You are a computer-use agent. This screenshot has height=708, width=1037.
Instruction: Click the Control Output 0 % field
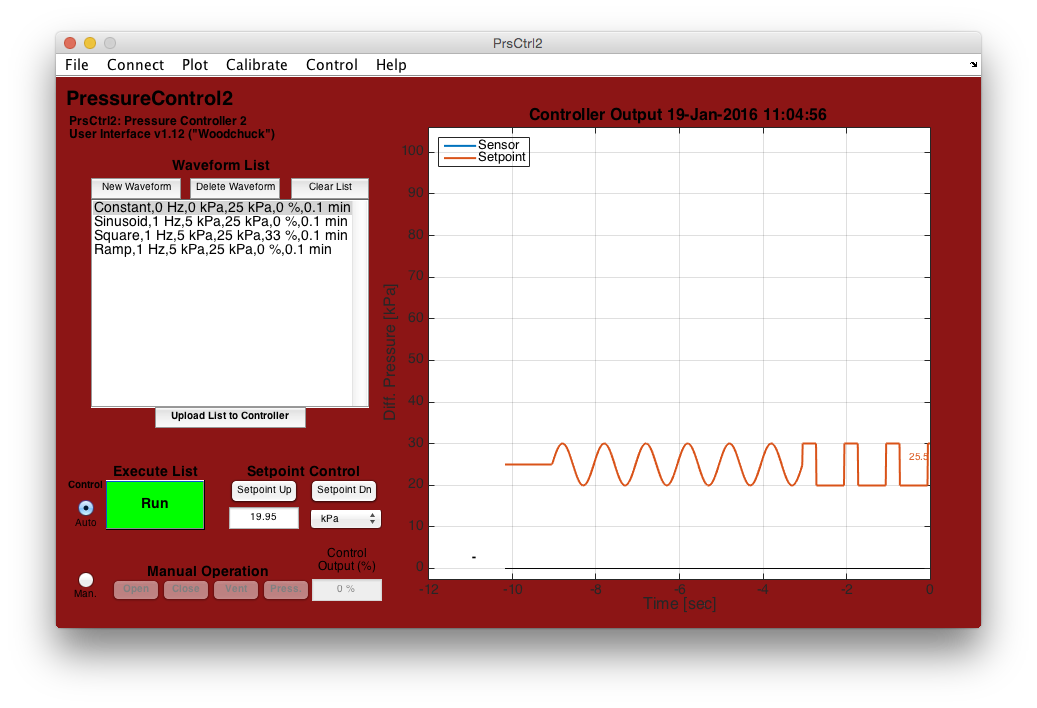347,589
